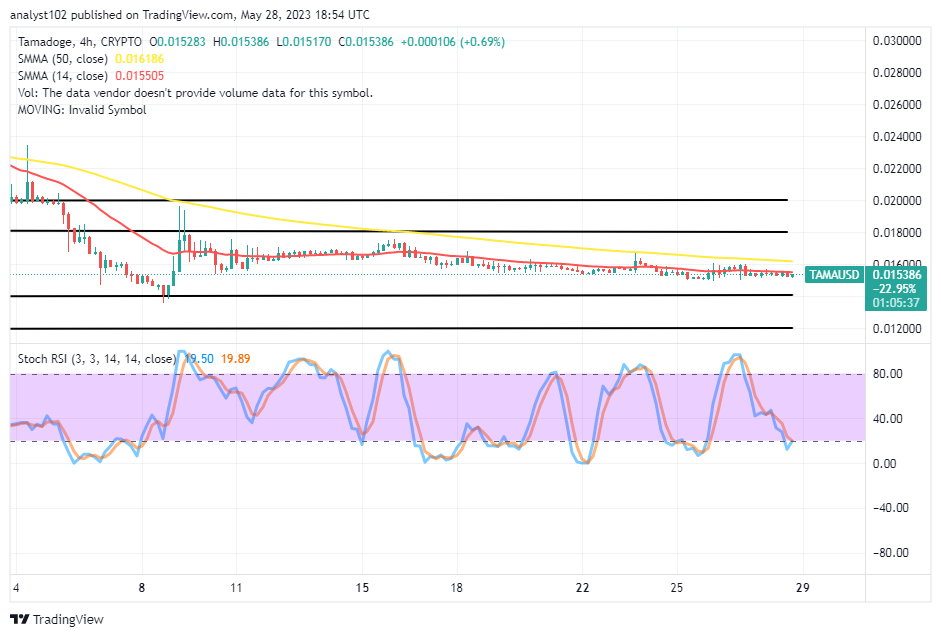Select the horizontal line at 0.018000
The height and width of the screenshot is (637, 941).
[399, 231]
